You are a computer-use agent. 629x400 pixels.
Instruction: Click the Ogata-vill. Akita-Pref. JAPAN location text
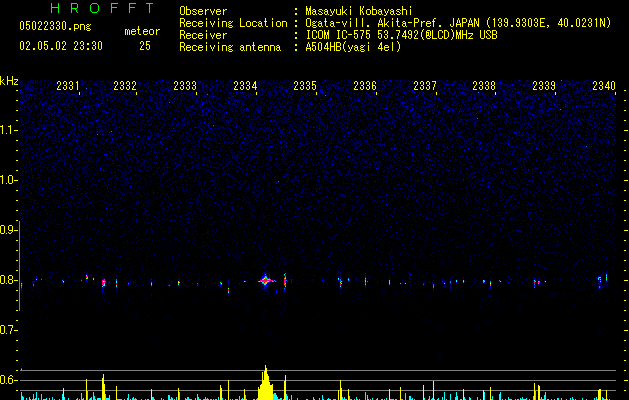pos(458,23)
